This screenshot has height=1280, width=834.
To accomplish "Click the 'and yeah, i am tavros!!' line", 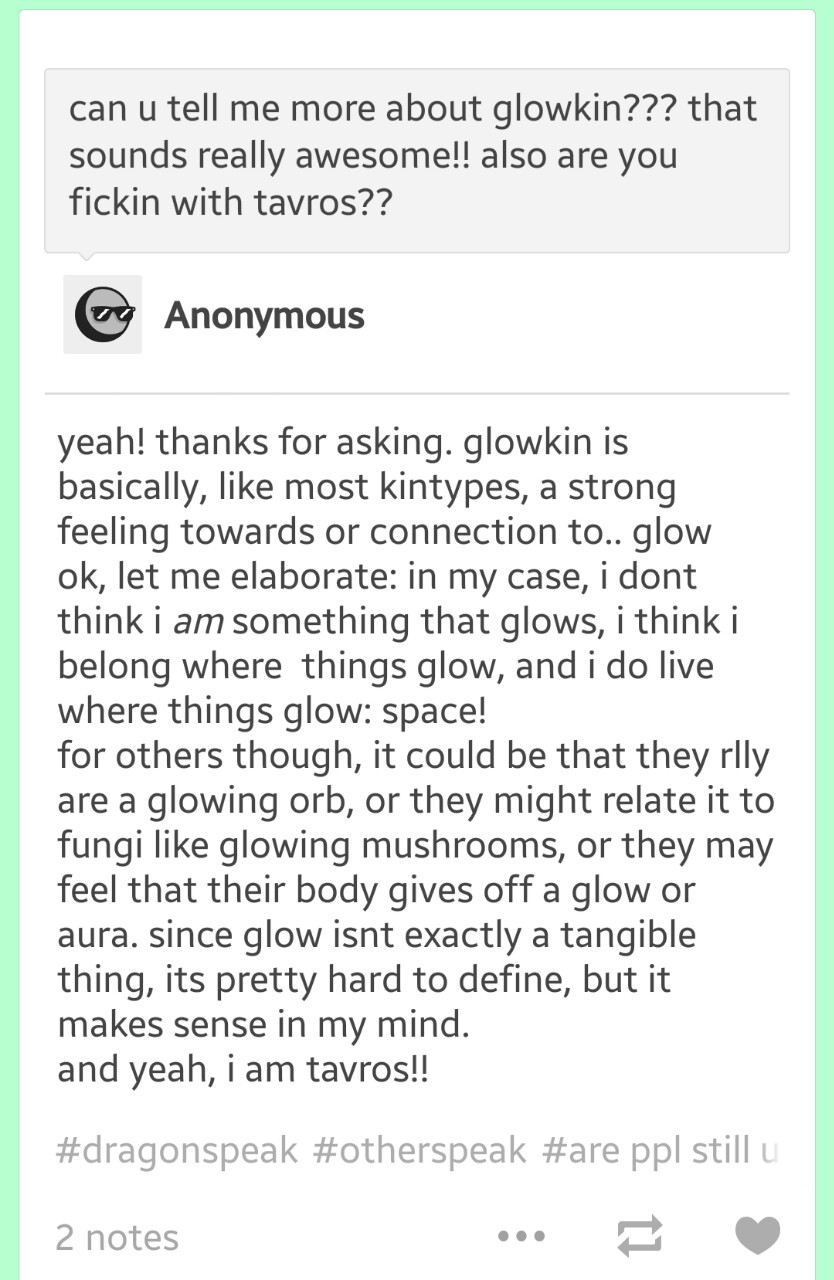I will 243,1070.
